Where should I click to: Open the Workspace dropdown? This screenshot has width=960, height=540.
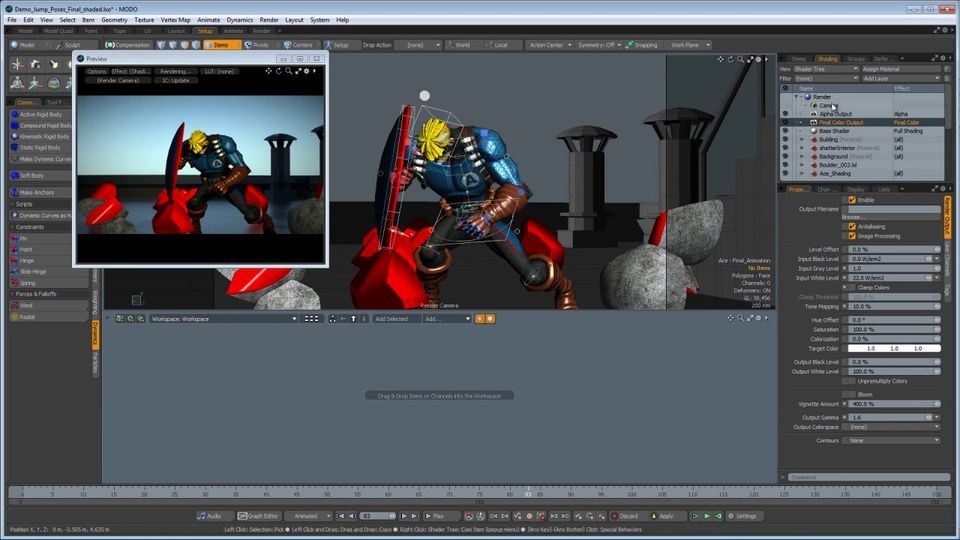[223, 319]
